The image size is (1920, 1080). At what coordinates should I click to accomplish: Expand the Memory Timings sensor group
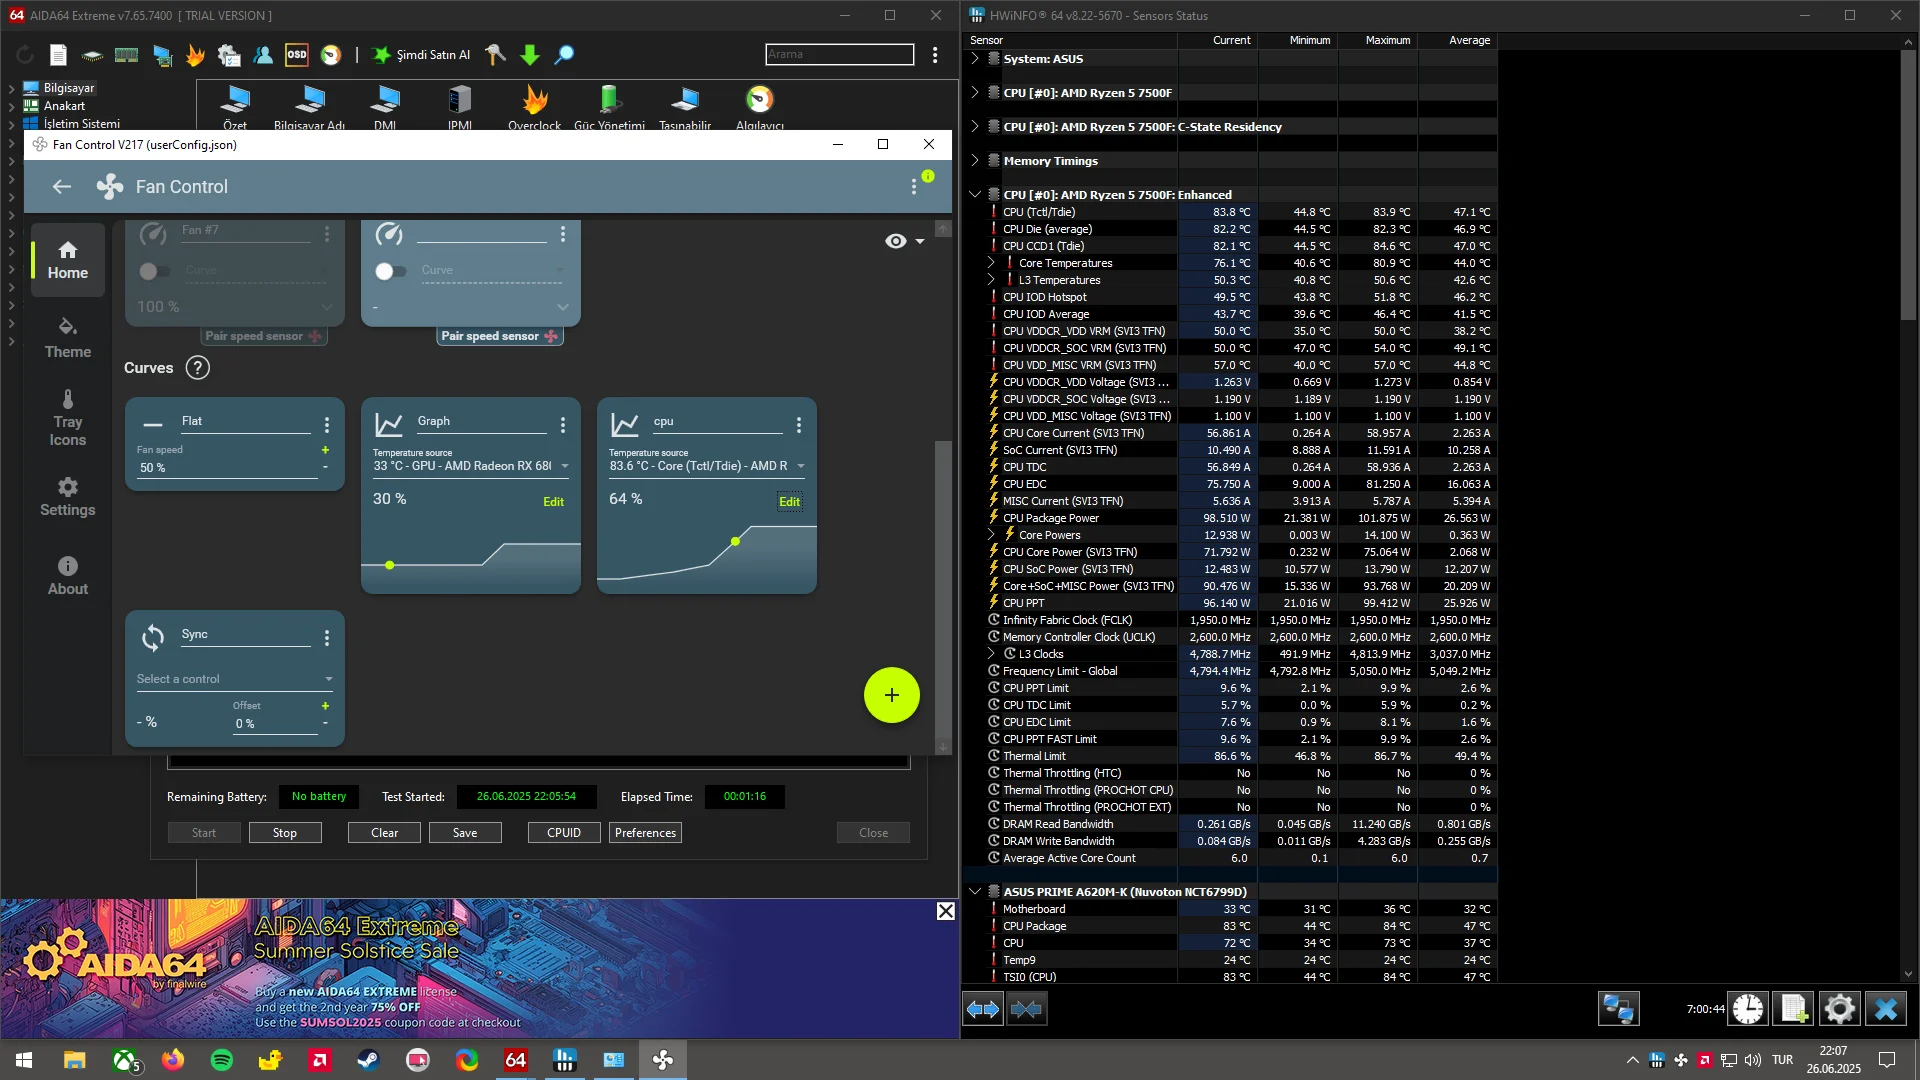[975, 160]
